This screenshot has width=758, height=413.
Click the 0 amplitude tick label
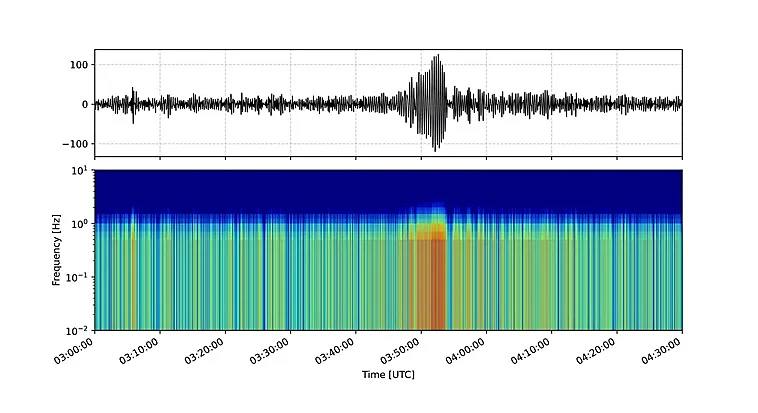click(x=85, y=104)
